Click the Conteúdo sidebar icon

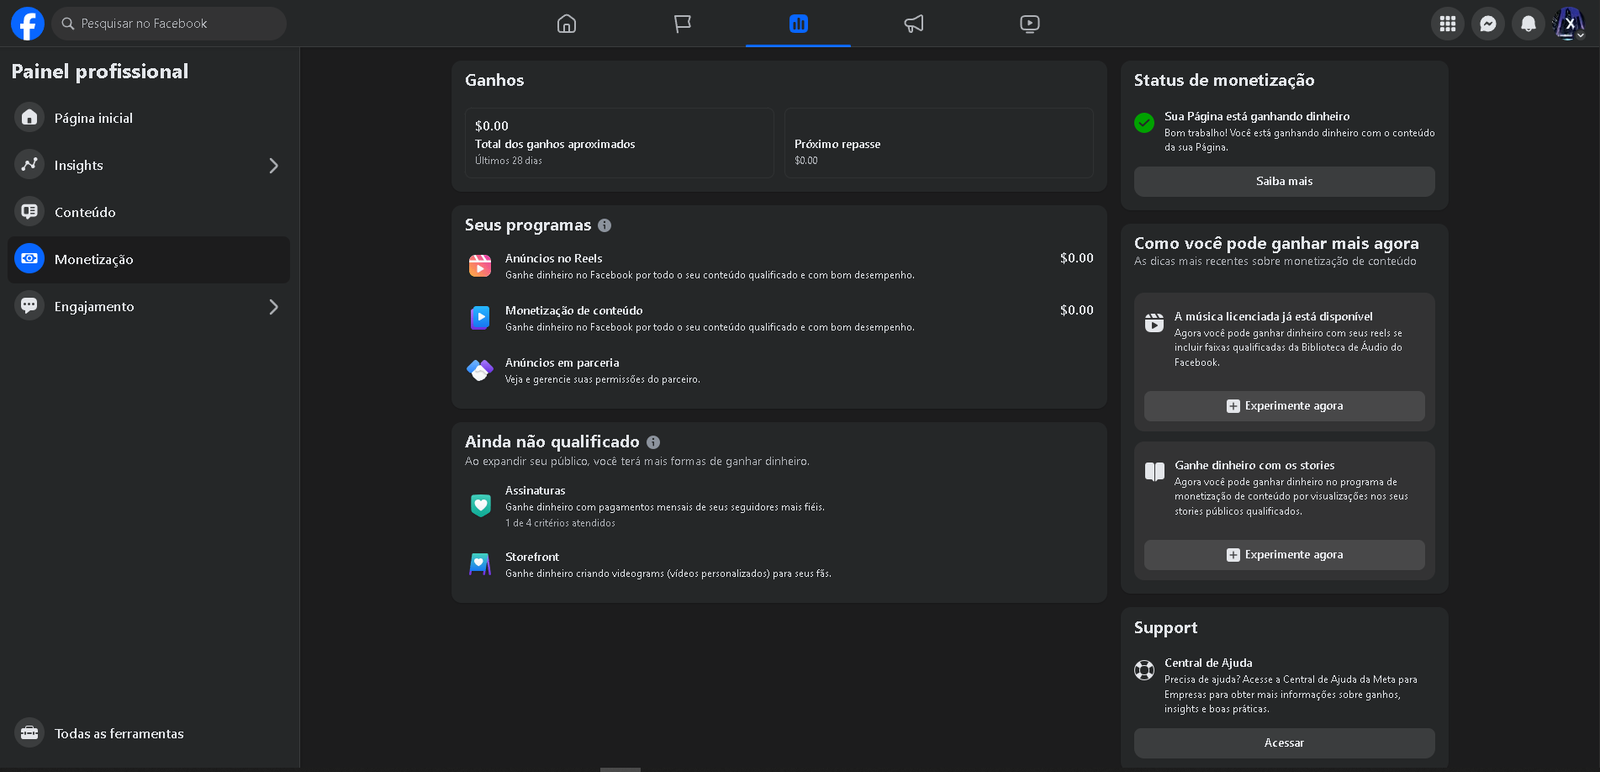click(30, 211)
